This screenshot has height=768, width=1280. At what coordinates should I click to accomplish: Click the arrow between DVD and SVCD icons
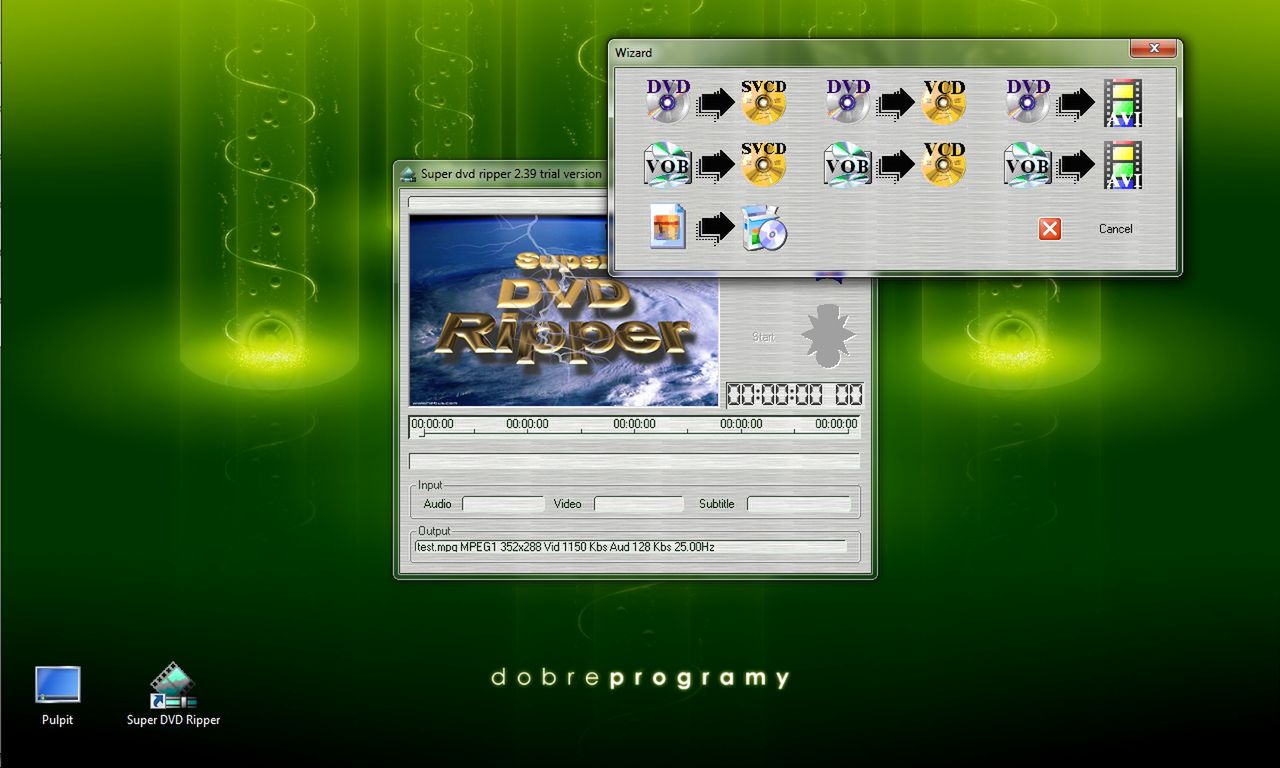pyautogui.click(x=716, y=103)
